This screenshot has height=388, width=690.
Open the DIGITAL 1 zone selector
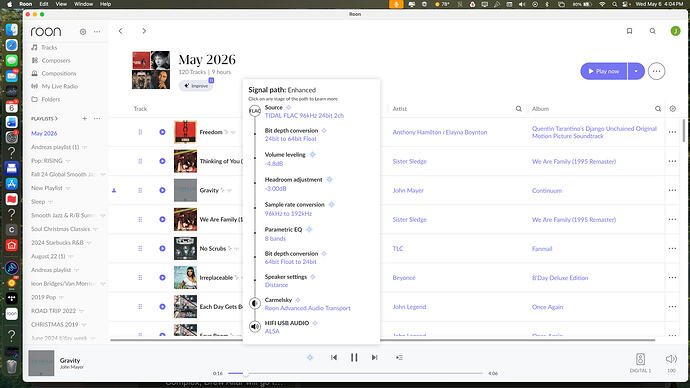click(640, 362)
